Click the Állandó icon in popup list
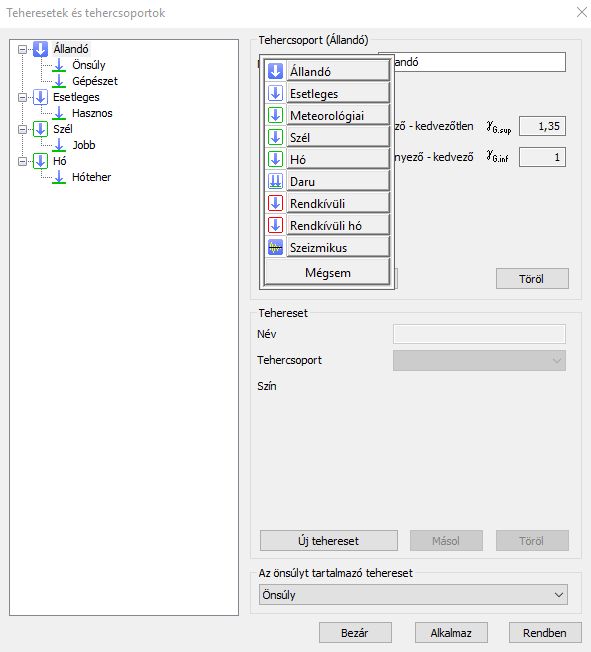The image size is (591, 652). coord(275,71)
